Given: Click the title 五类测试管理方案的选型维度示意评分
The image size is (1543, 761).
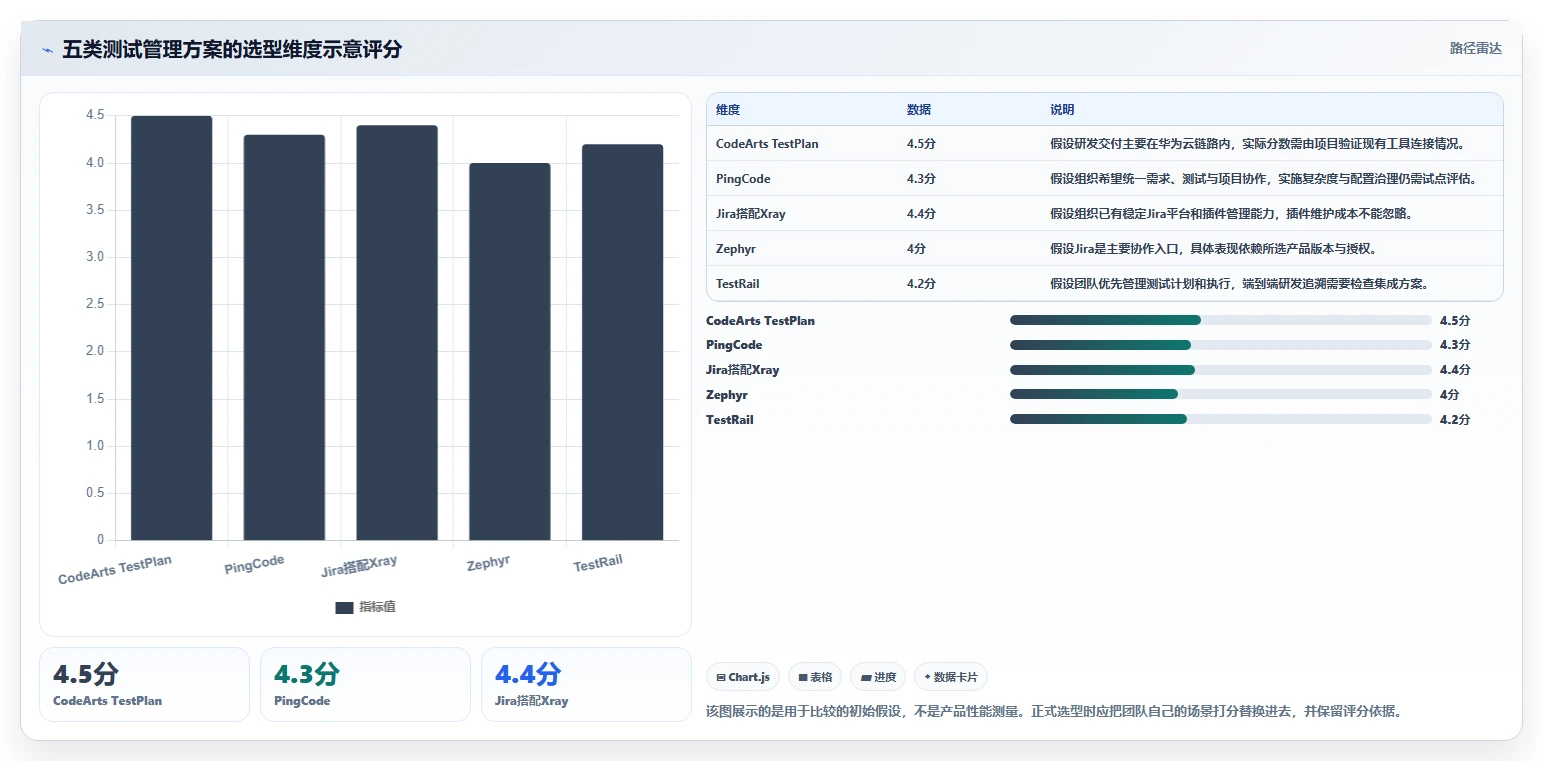Looking at the screenshot, I should coord(232,50).
